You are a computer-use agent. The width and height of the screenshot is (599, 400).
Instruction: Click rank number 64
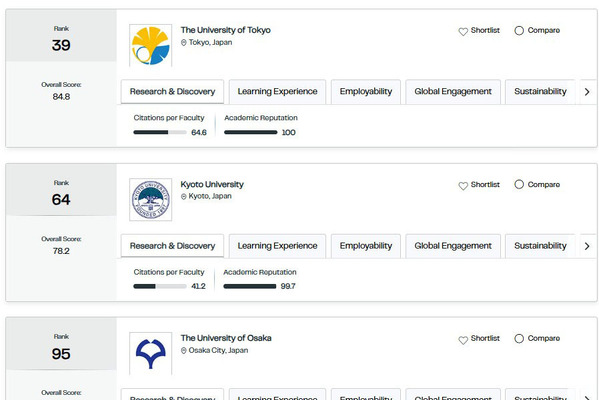[x=61, y=200]
